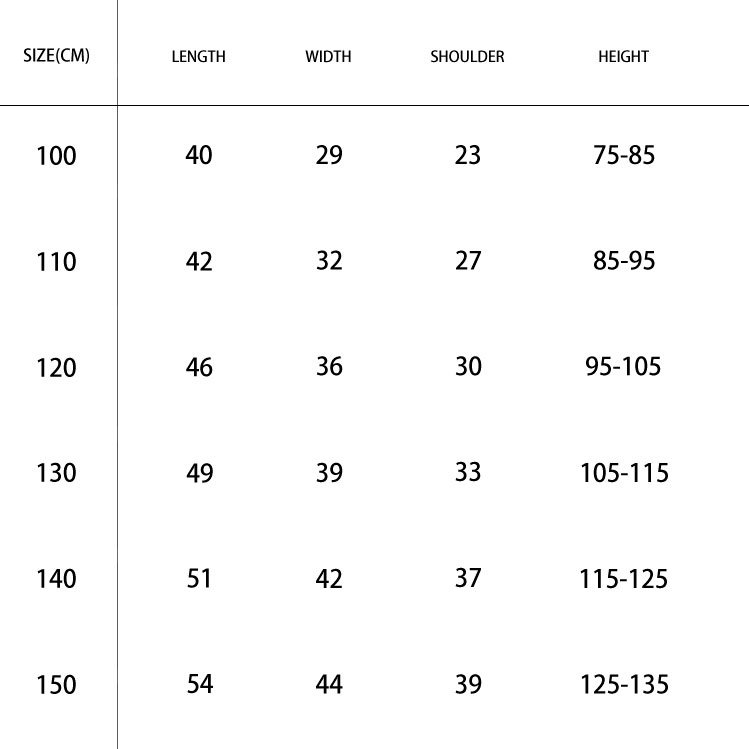Select size 120 row label

[56, 368]
